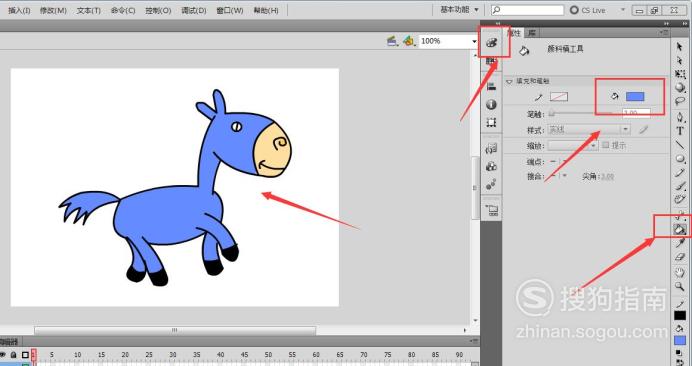Viewport: 692px width, 366px height.
Task: Open the Info panel icon in dock
Action: tap(491, 105)
